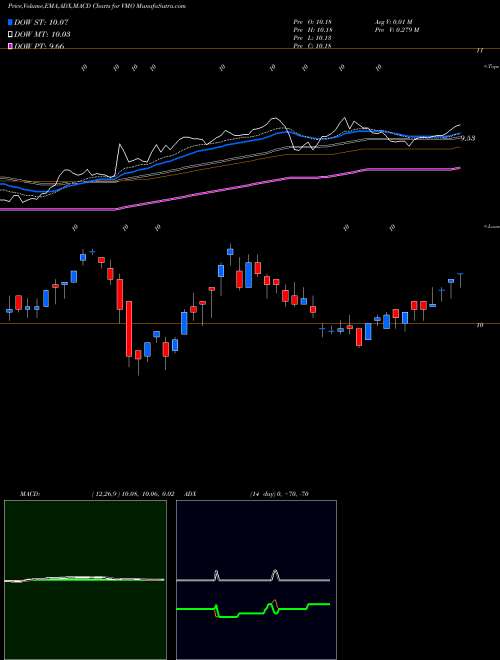Click the ADX '(14 day)' values text
Image resolution: width=500 pixels, height=660 pixels.
279,494
